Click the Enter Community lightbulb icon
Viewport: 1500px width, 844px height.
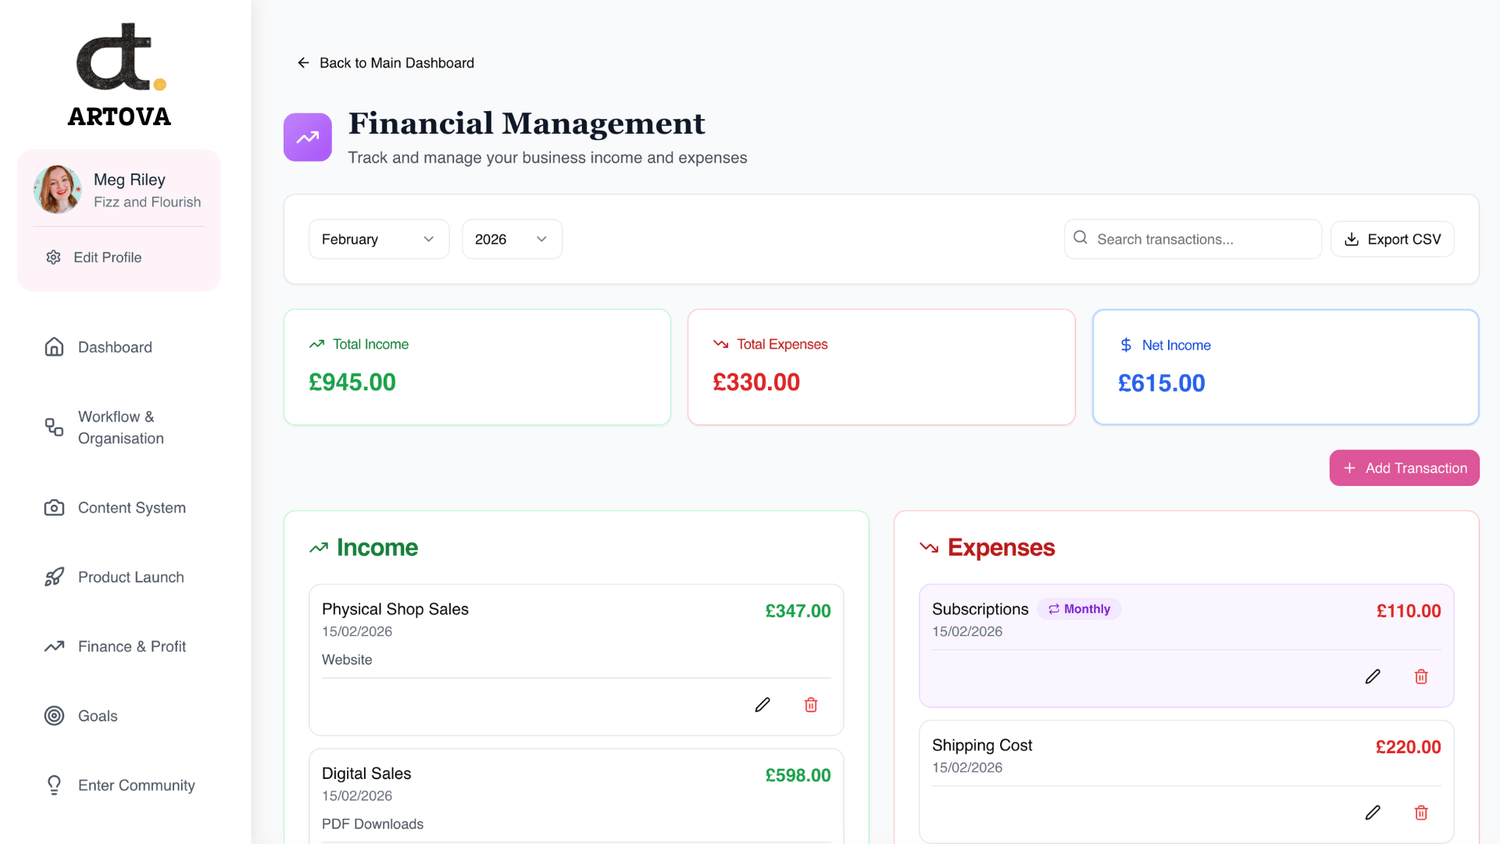coord(54,785)
